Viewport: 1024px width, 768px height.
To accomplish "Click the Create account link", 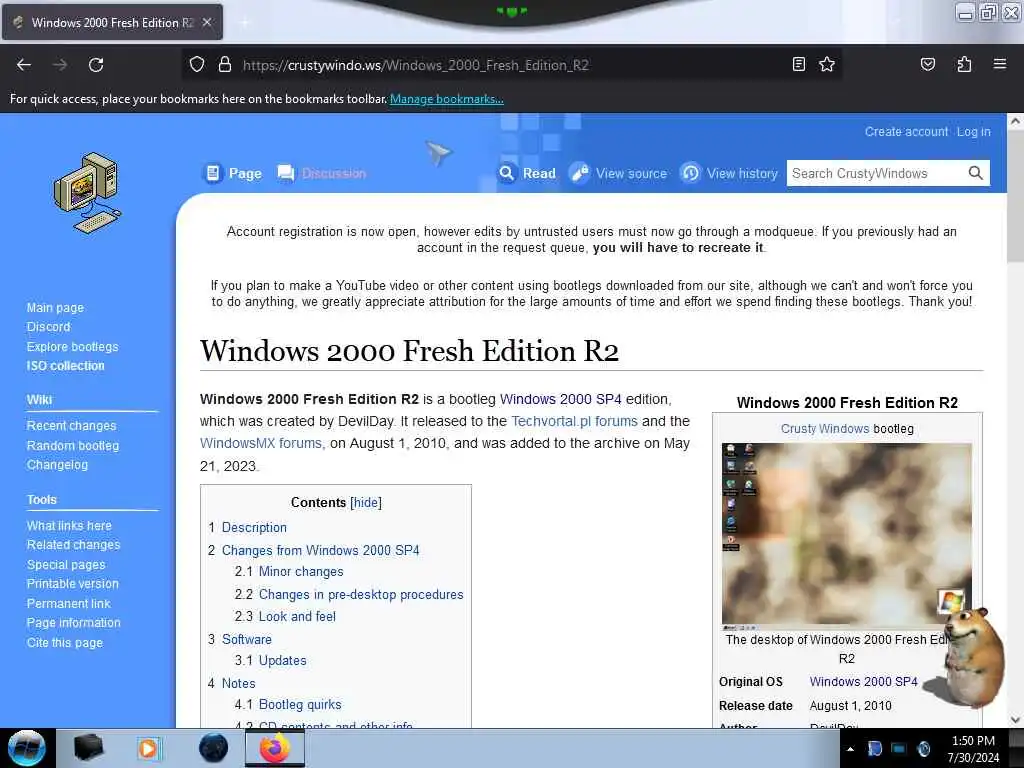I will 906,131.
